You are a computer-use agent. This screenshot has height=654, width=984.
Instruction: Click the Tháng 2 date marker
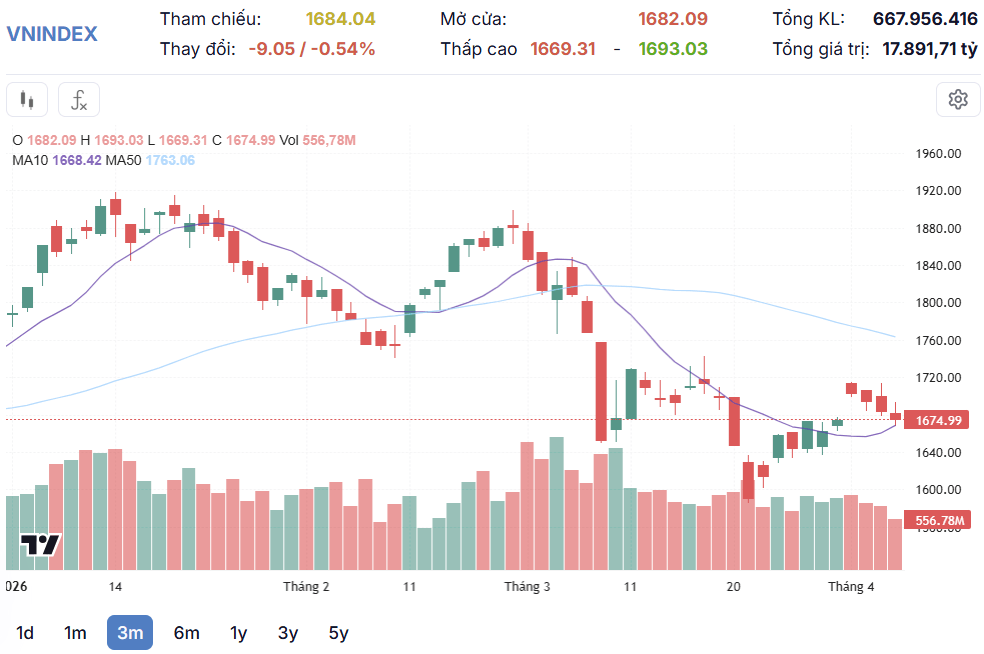click(x=306, y=587)
